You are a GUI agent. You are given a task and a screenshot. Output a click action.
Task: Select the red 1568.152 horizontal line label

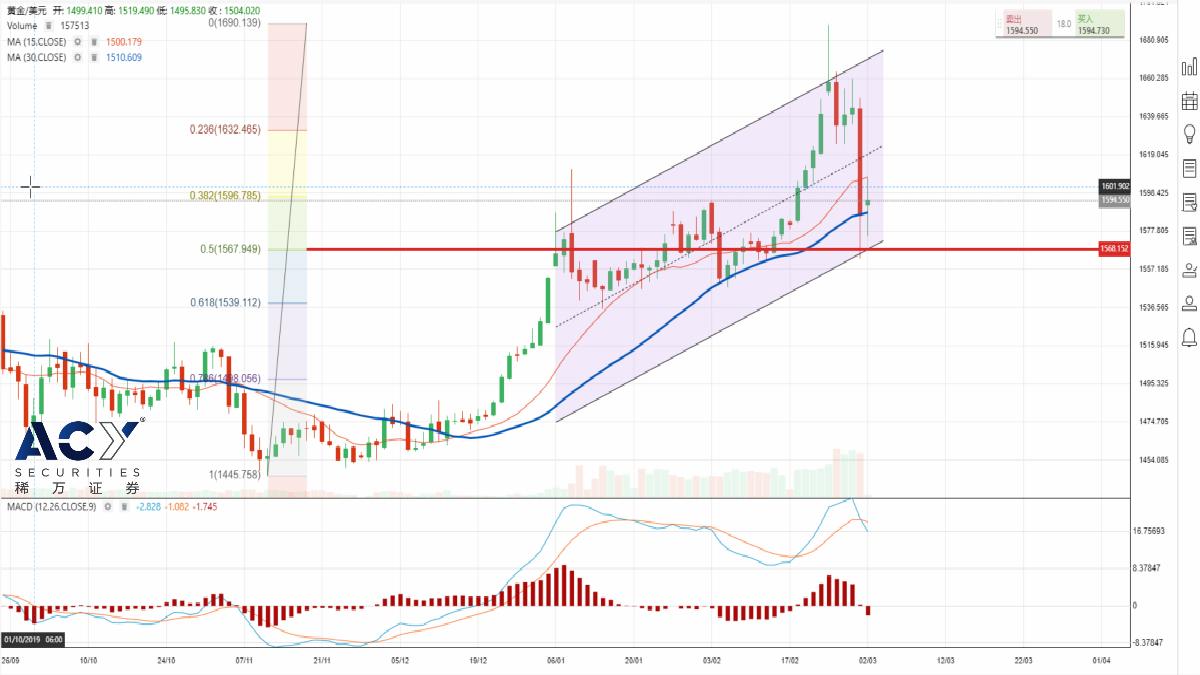pos(1114,249)
